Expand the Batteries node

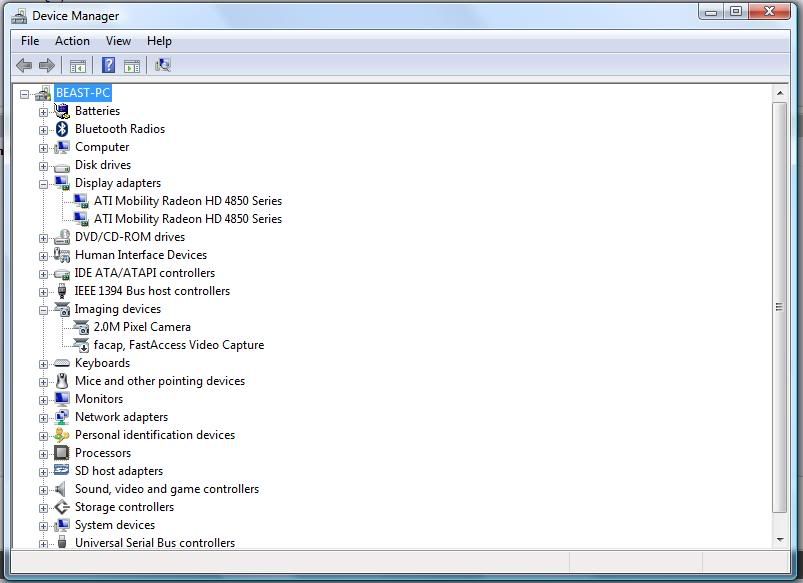pyautogui.click(x=44, y=112)
